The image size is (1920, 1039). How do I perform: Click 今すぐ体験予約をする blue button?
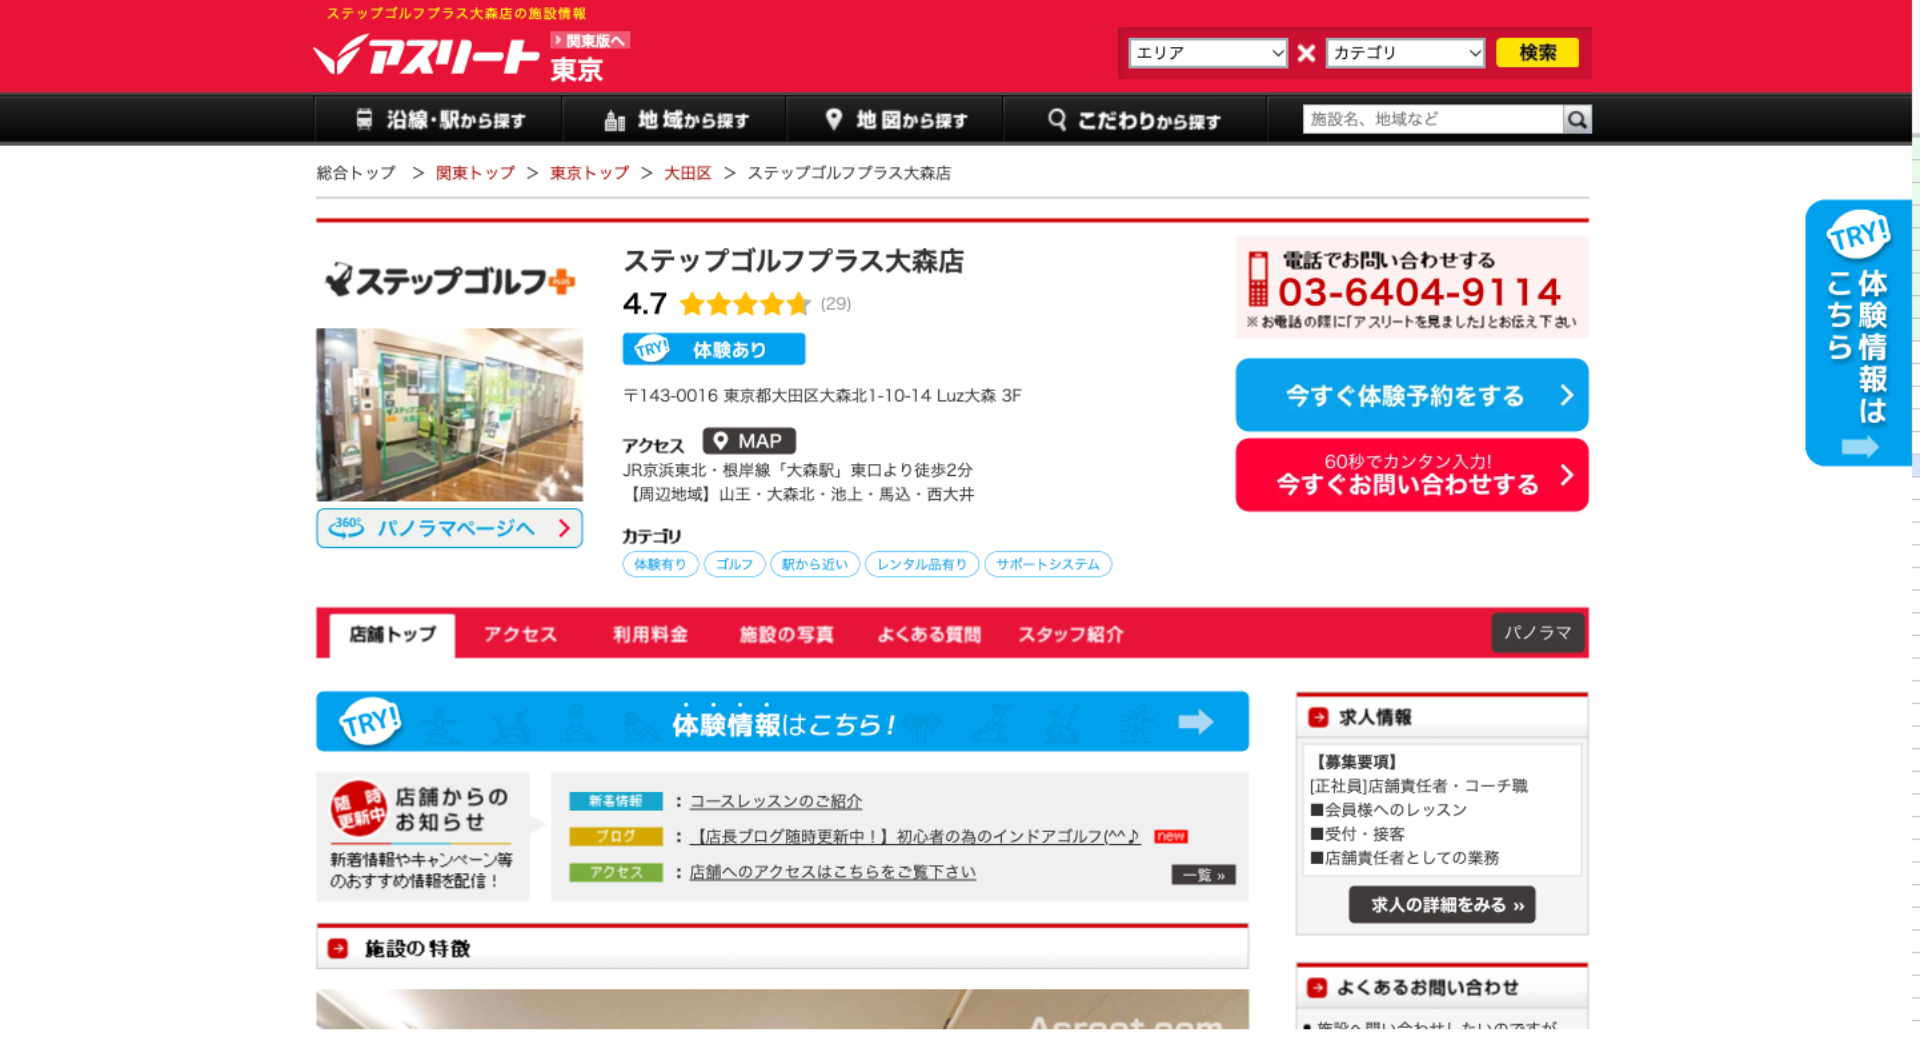pyautogui.click(x=1412, y=395)
